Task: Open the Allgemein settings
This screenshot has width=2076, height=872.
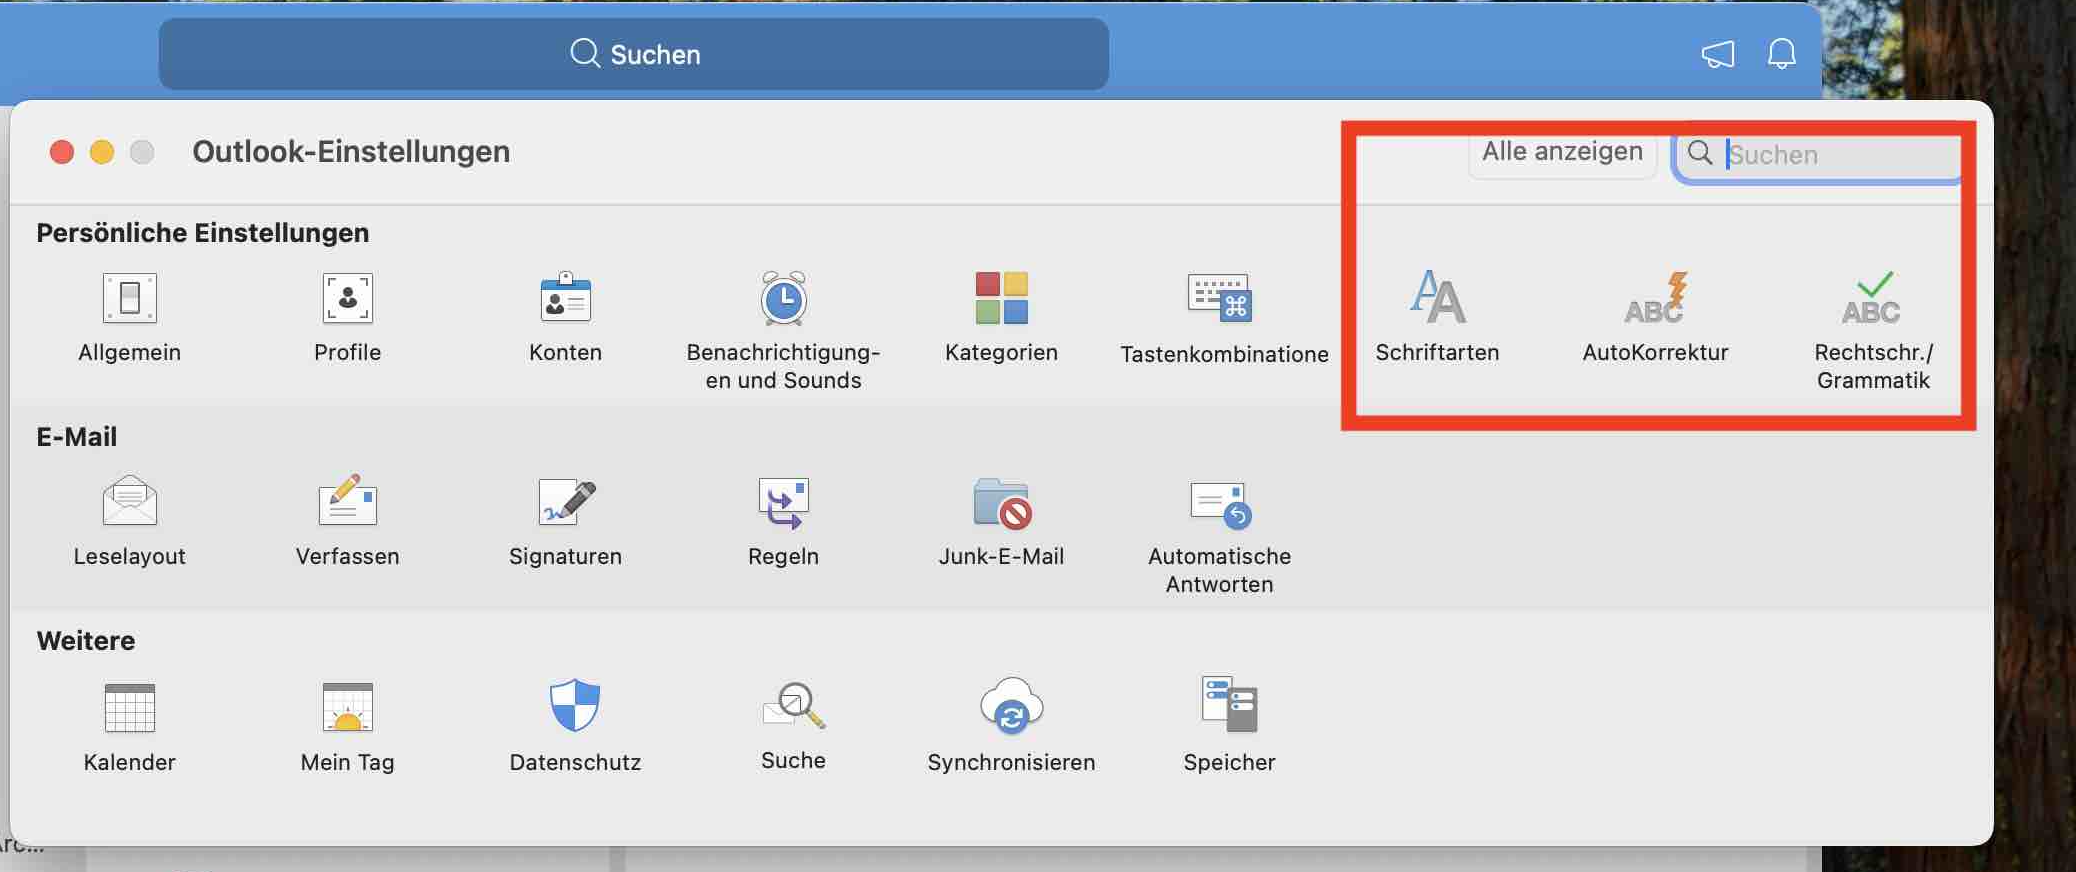Action: click(129, 318)
